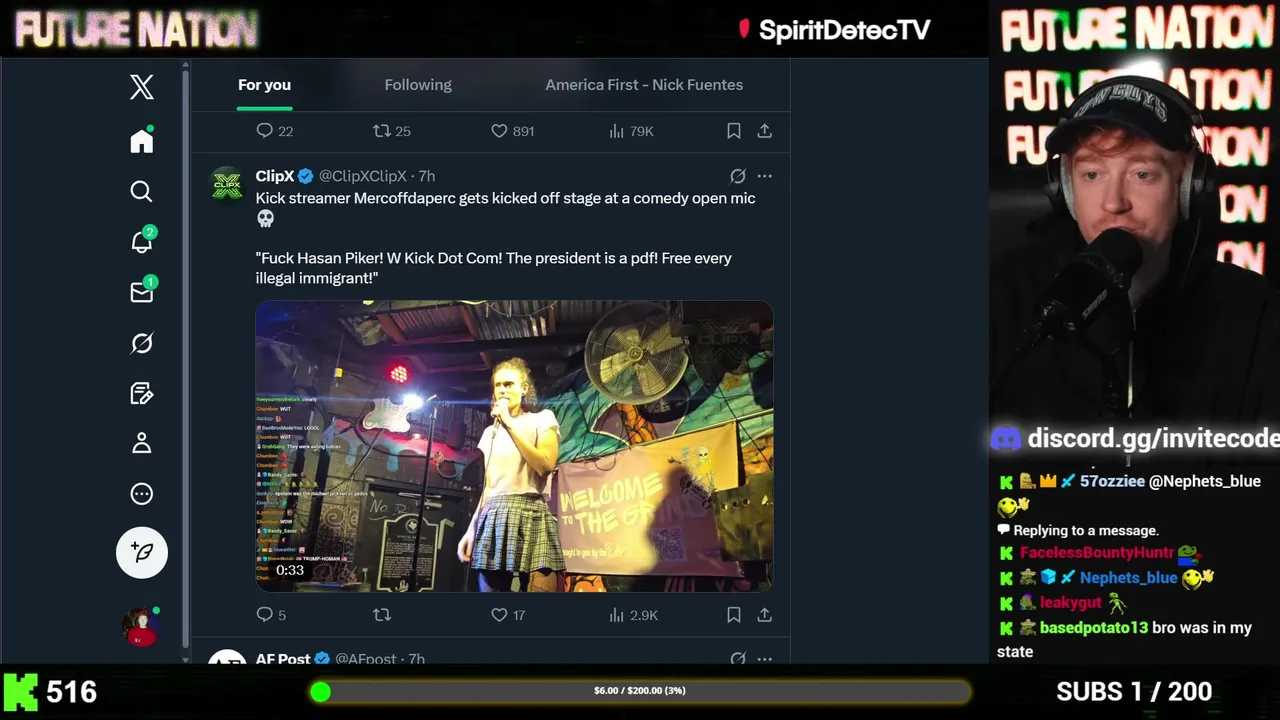View ClipX post analytics showing 2.9K
The width and height of the screenshot is (1280, 720).
(x=633, y=615)
